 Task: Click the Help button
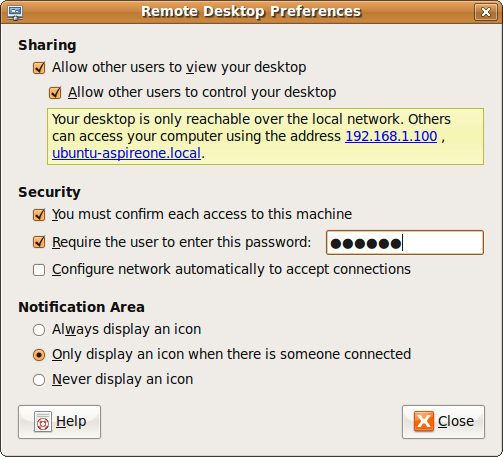(59, 422)
